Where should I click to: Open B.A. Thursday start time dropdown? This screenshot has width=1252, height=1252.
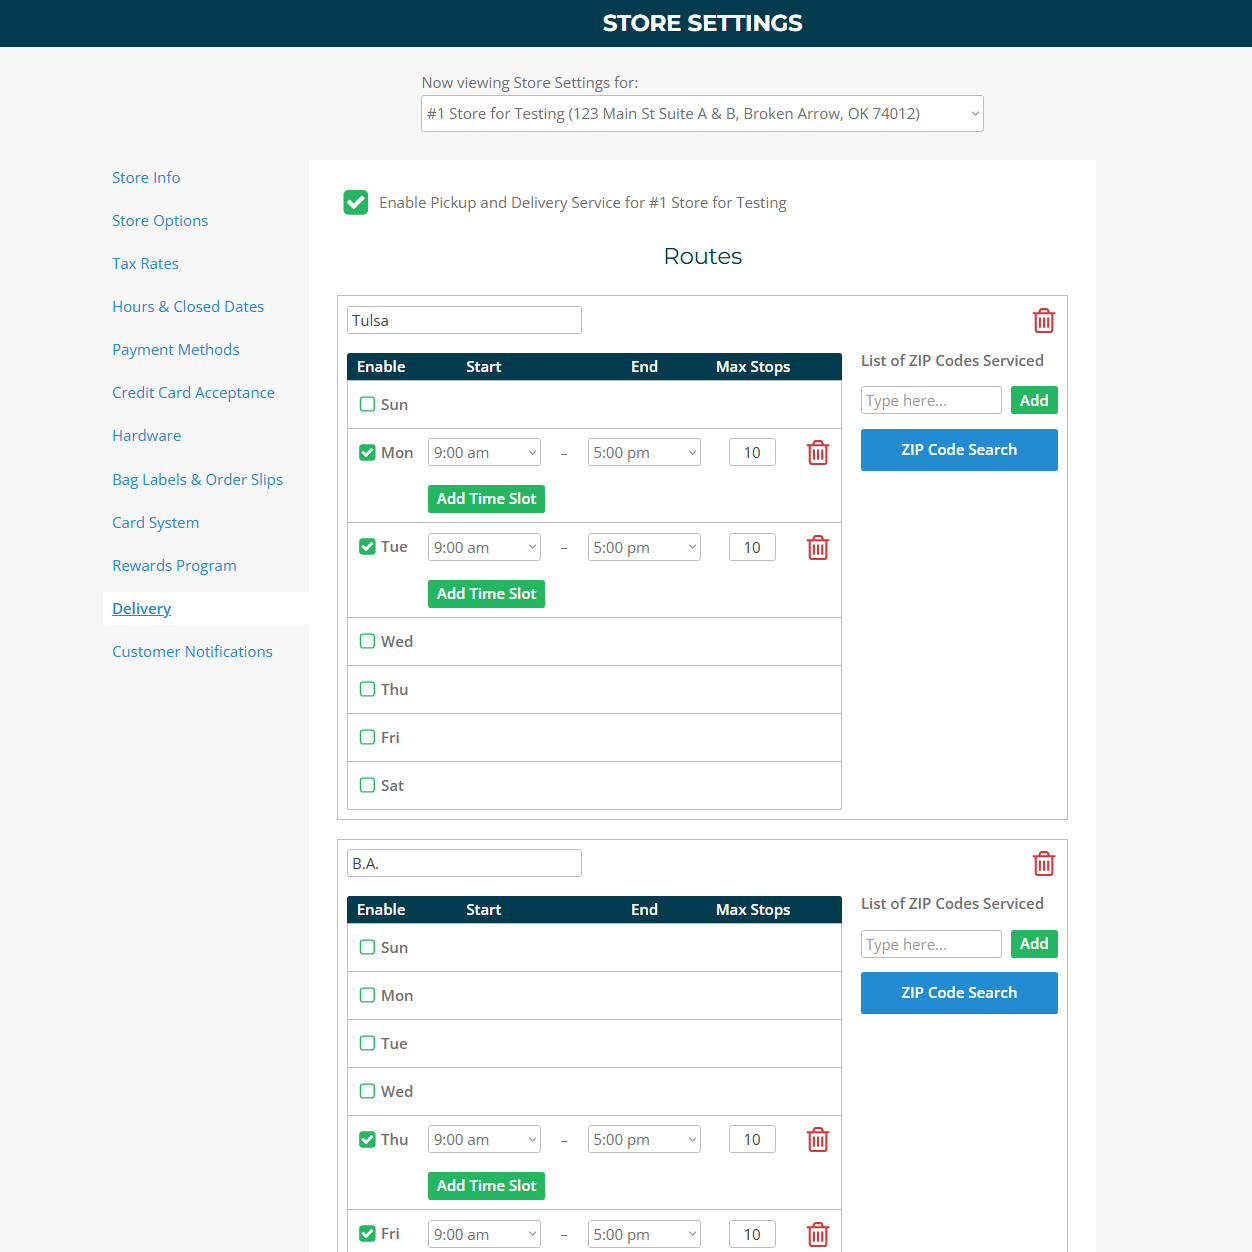[484, 1139]
